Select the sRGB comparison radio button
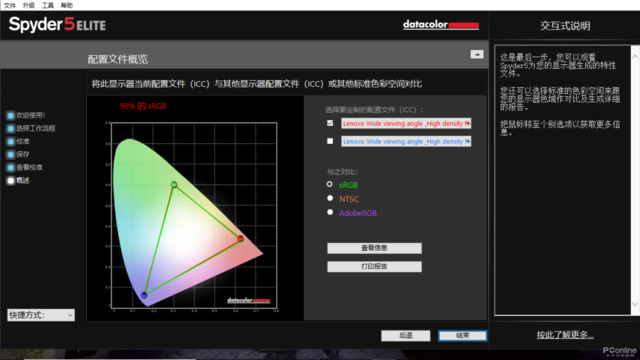The width and height of the screenshot is (640, 360). point(330,184)
